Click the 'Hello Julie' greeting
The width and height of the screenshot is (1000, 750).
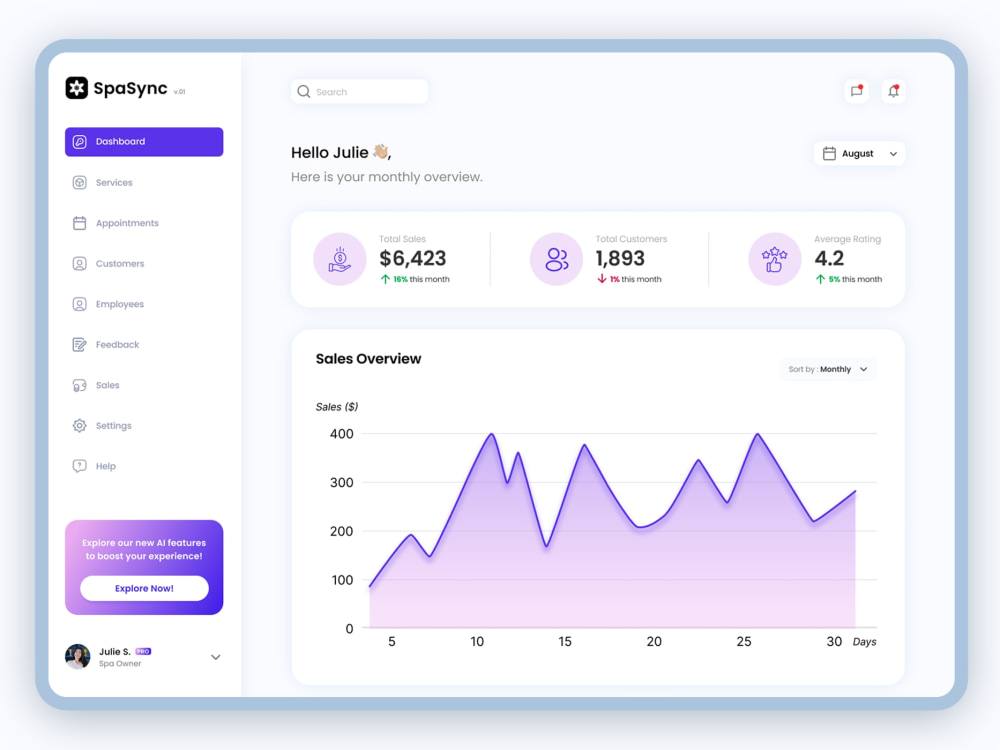point(330,153)
